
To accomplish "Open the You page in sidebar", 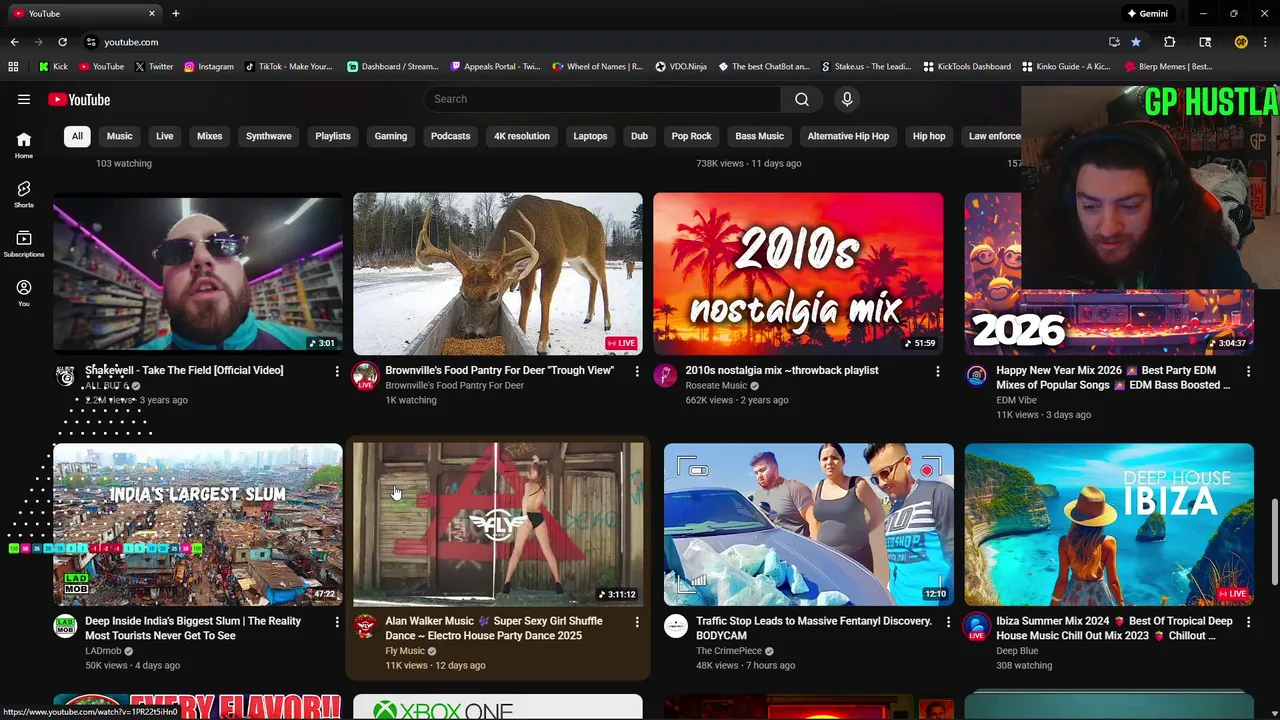I will [x=24, y=292].
